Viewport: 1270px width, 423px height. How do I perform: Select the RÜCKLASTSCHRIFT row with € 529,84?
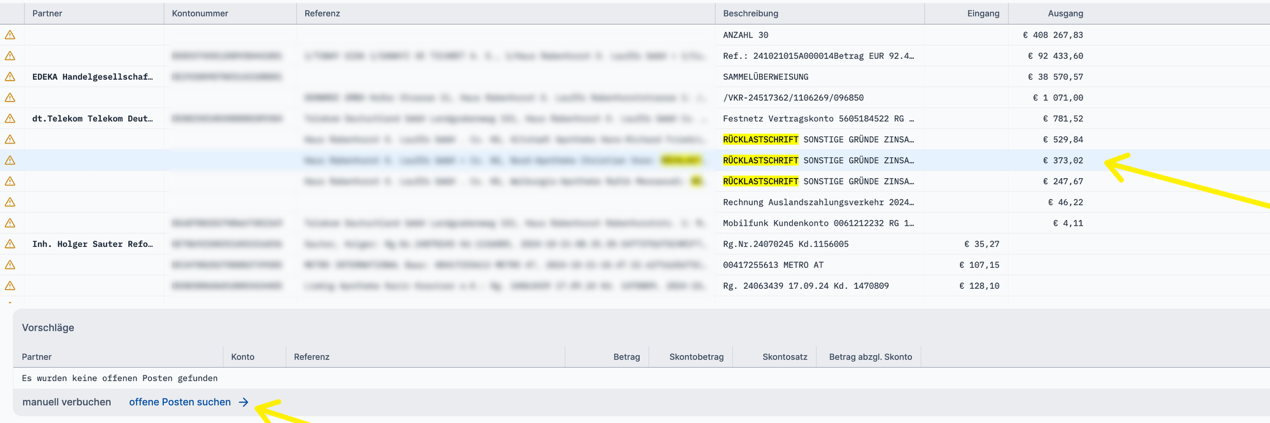(817, 140)
